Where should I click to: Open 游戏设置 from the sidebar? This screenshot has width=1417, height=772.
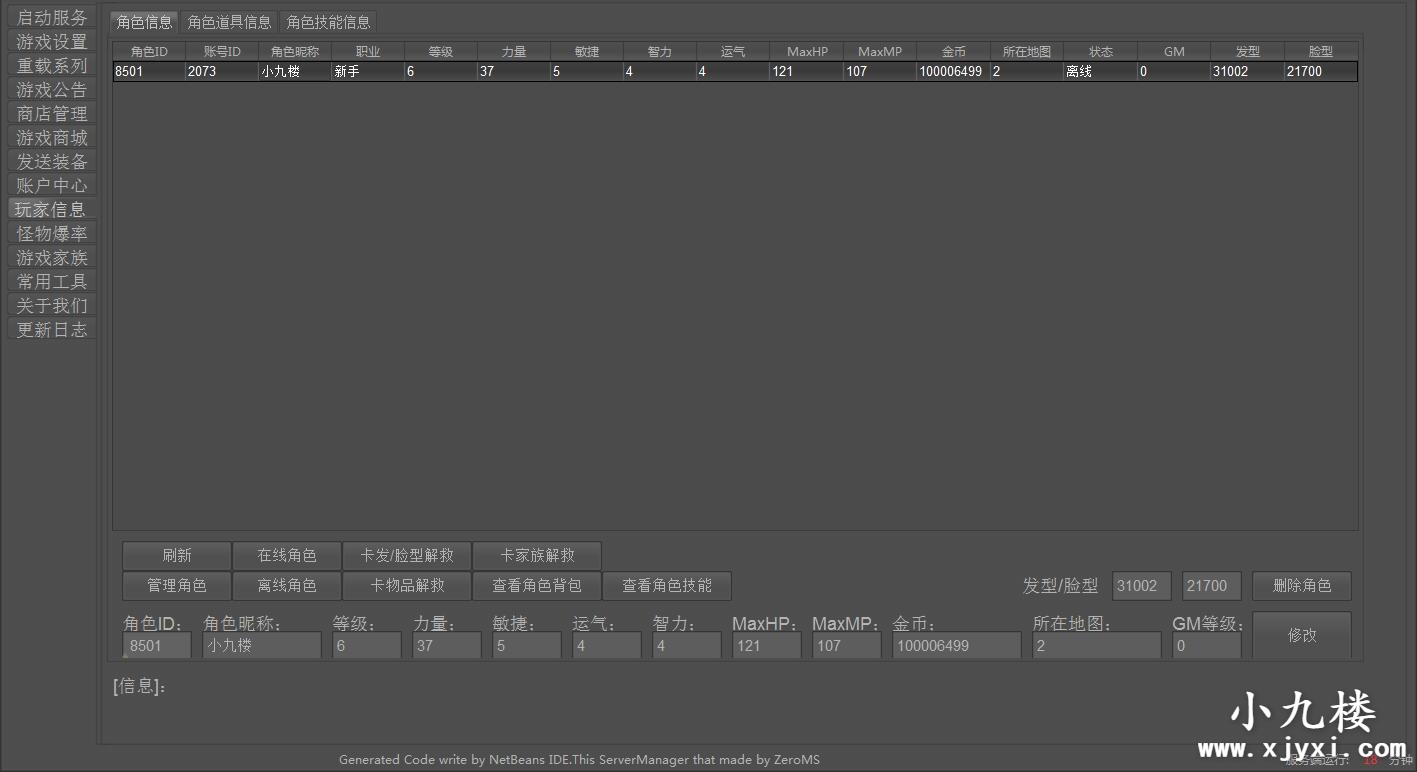click(x=52, y=42)
